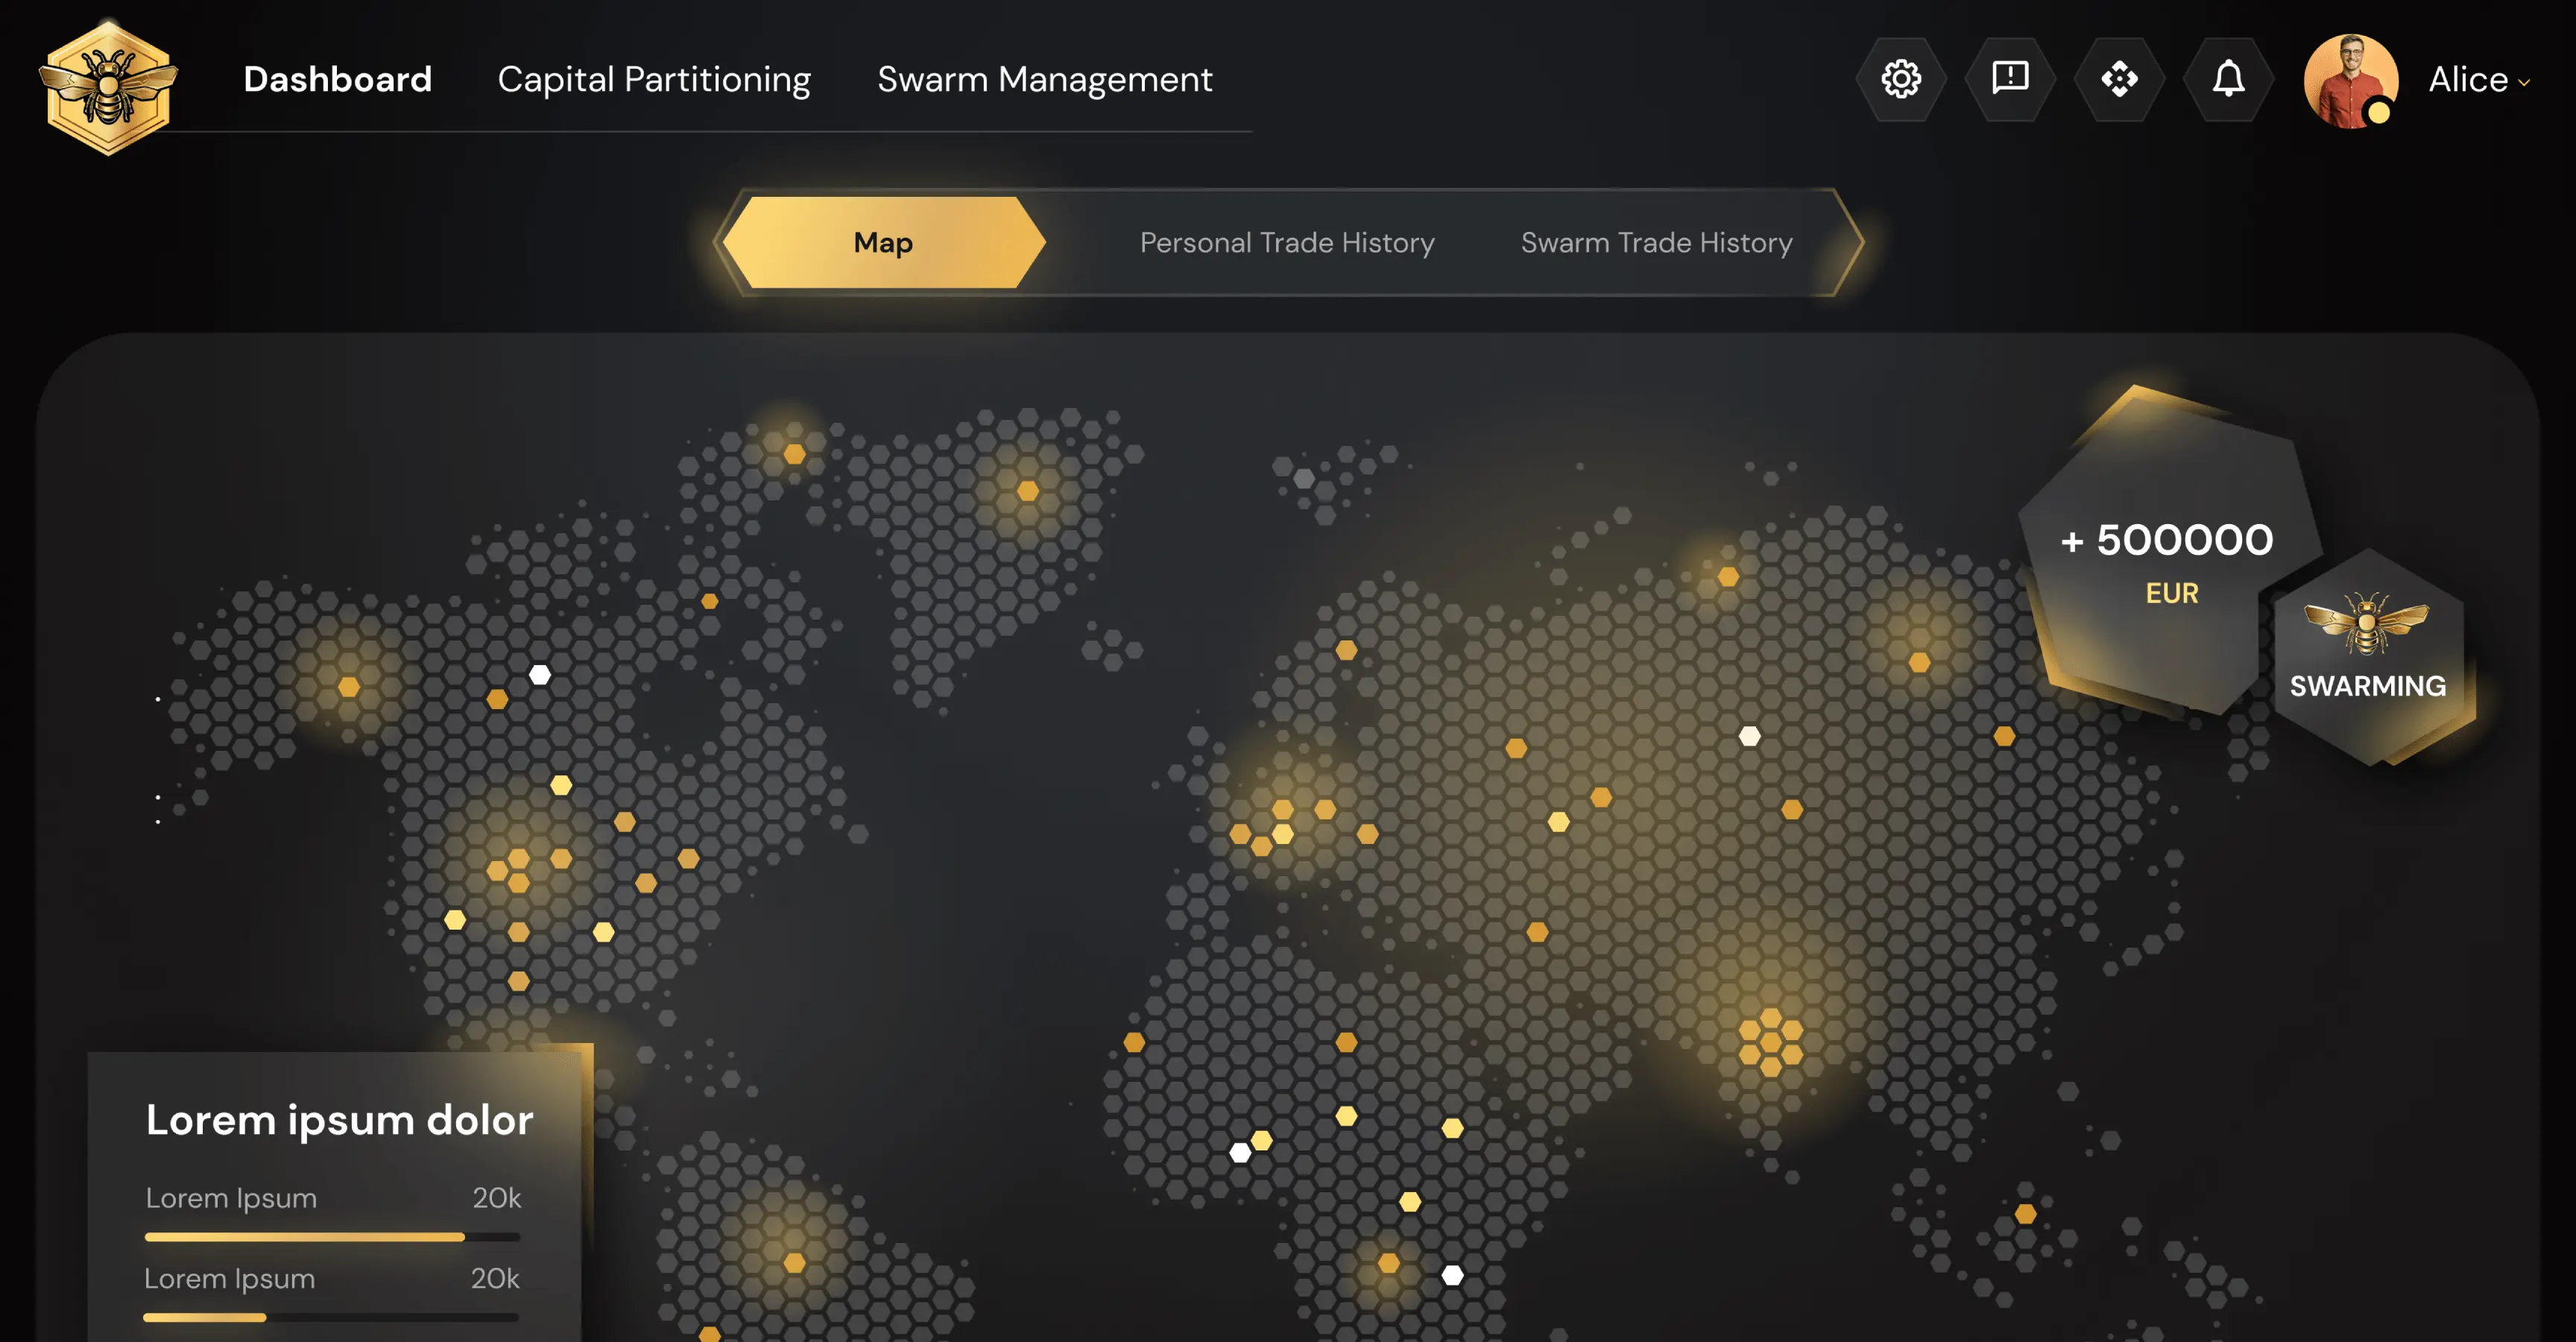Open Swarm Management section
Screen dimensions: 2576x1342
tap(1044, 79)
